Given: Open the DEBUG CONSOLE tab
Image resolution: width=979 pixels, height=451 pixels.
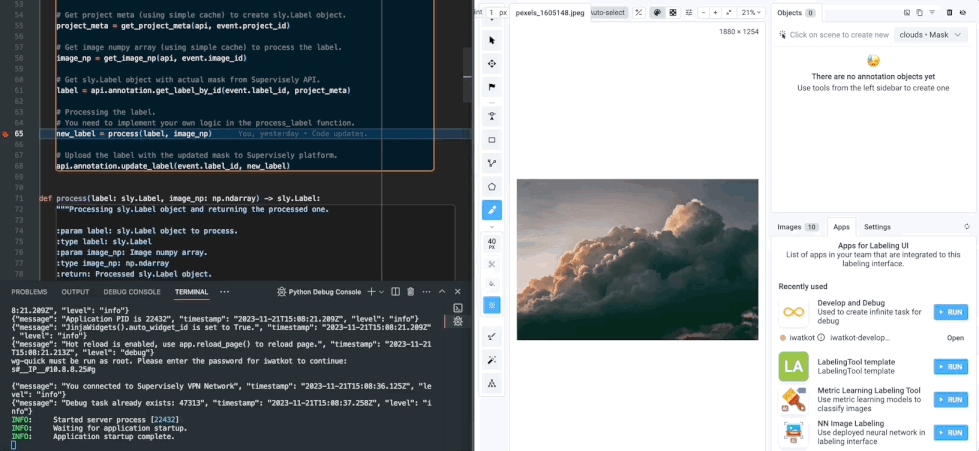Looking at the screenshot, I should 132,292.
